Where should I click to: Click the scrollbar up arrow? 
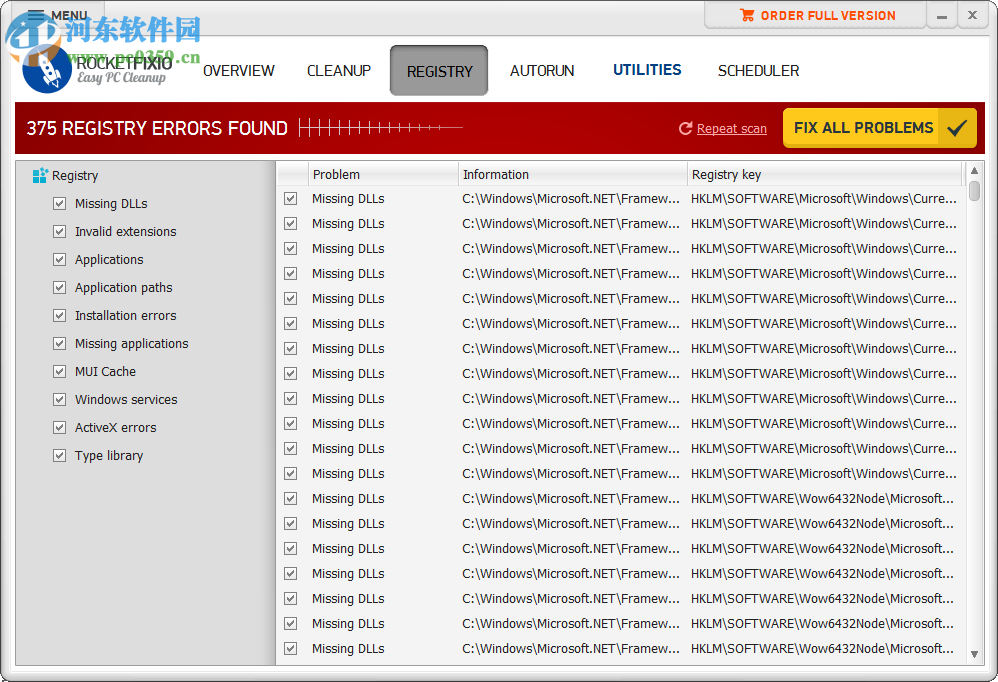[x=974, y=170]
